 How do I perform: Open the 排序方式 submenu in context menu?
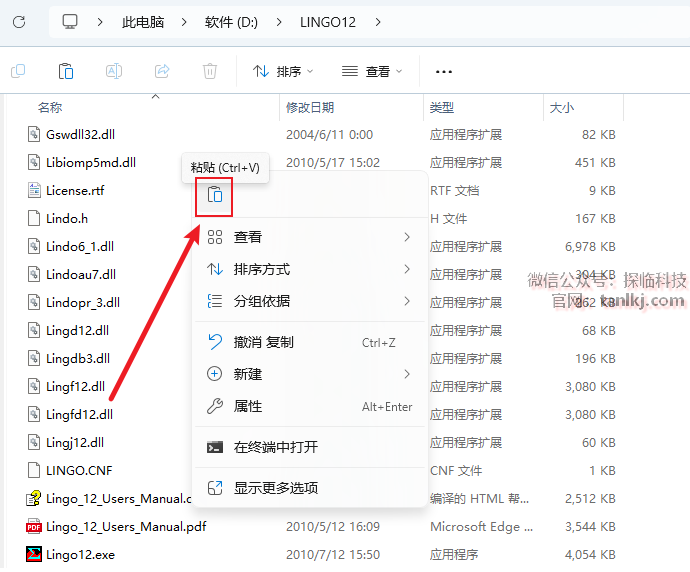tap(309, 269)
